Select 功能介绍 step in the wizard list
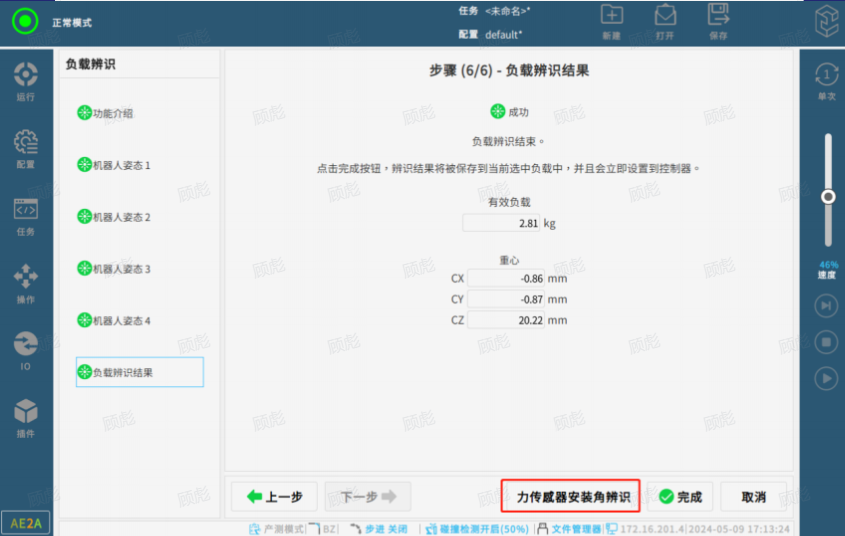Viewport: 845px width, 536px height. (x=112, y=113)
